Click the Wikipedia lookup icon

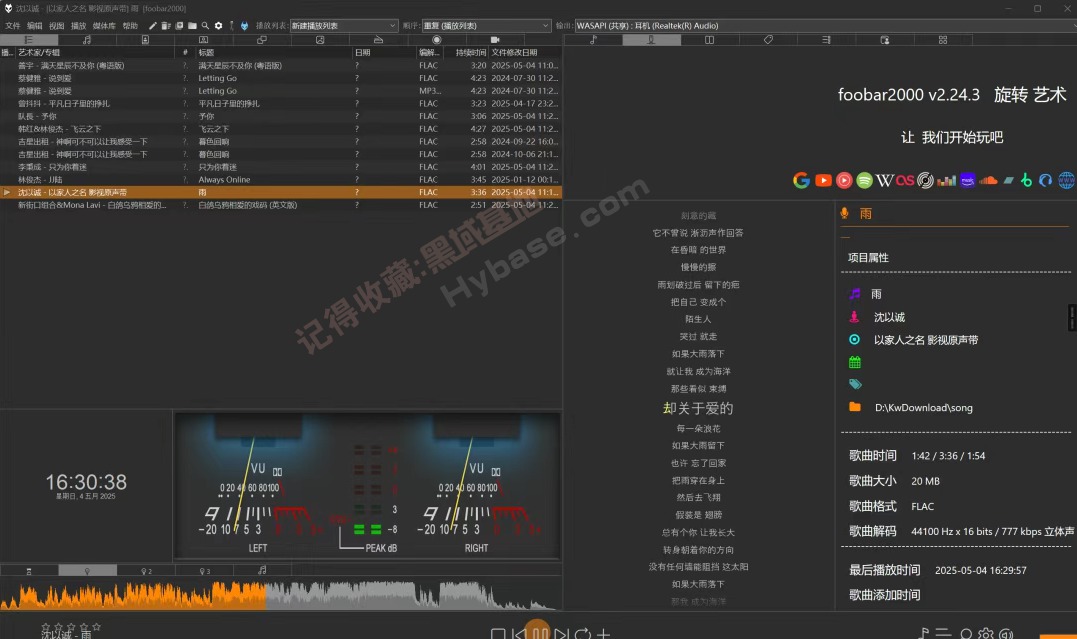(885, 181)
